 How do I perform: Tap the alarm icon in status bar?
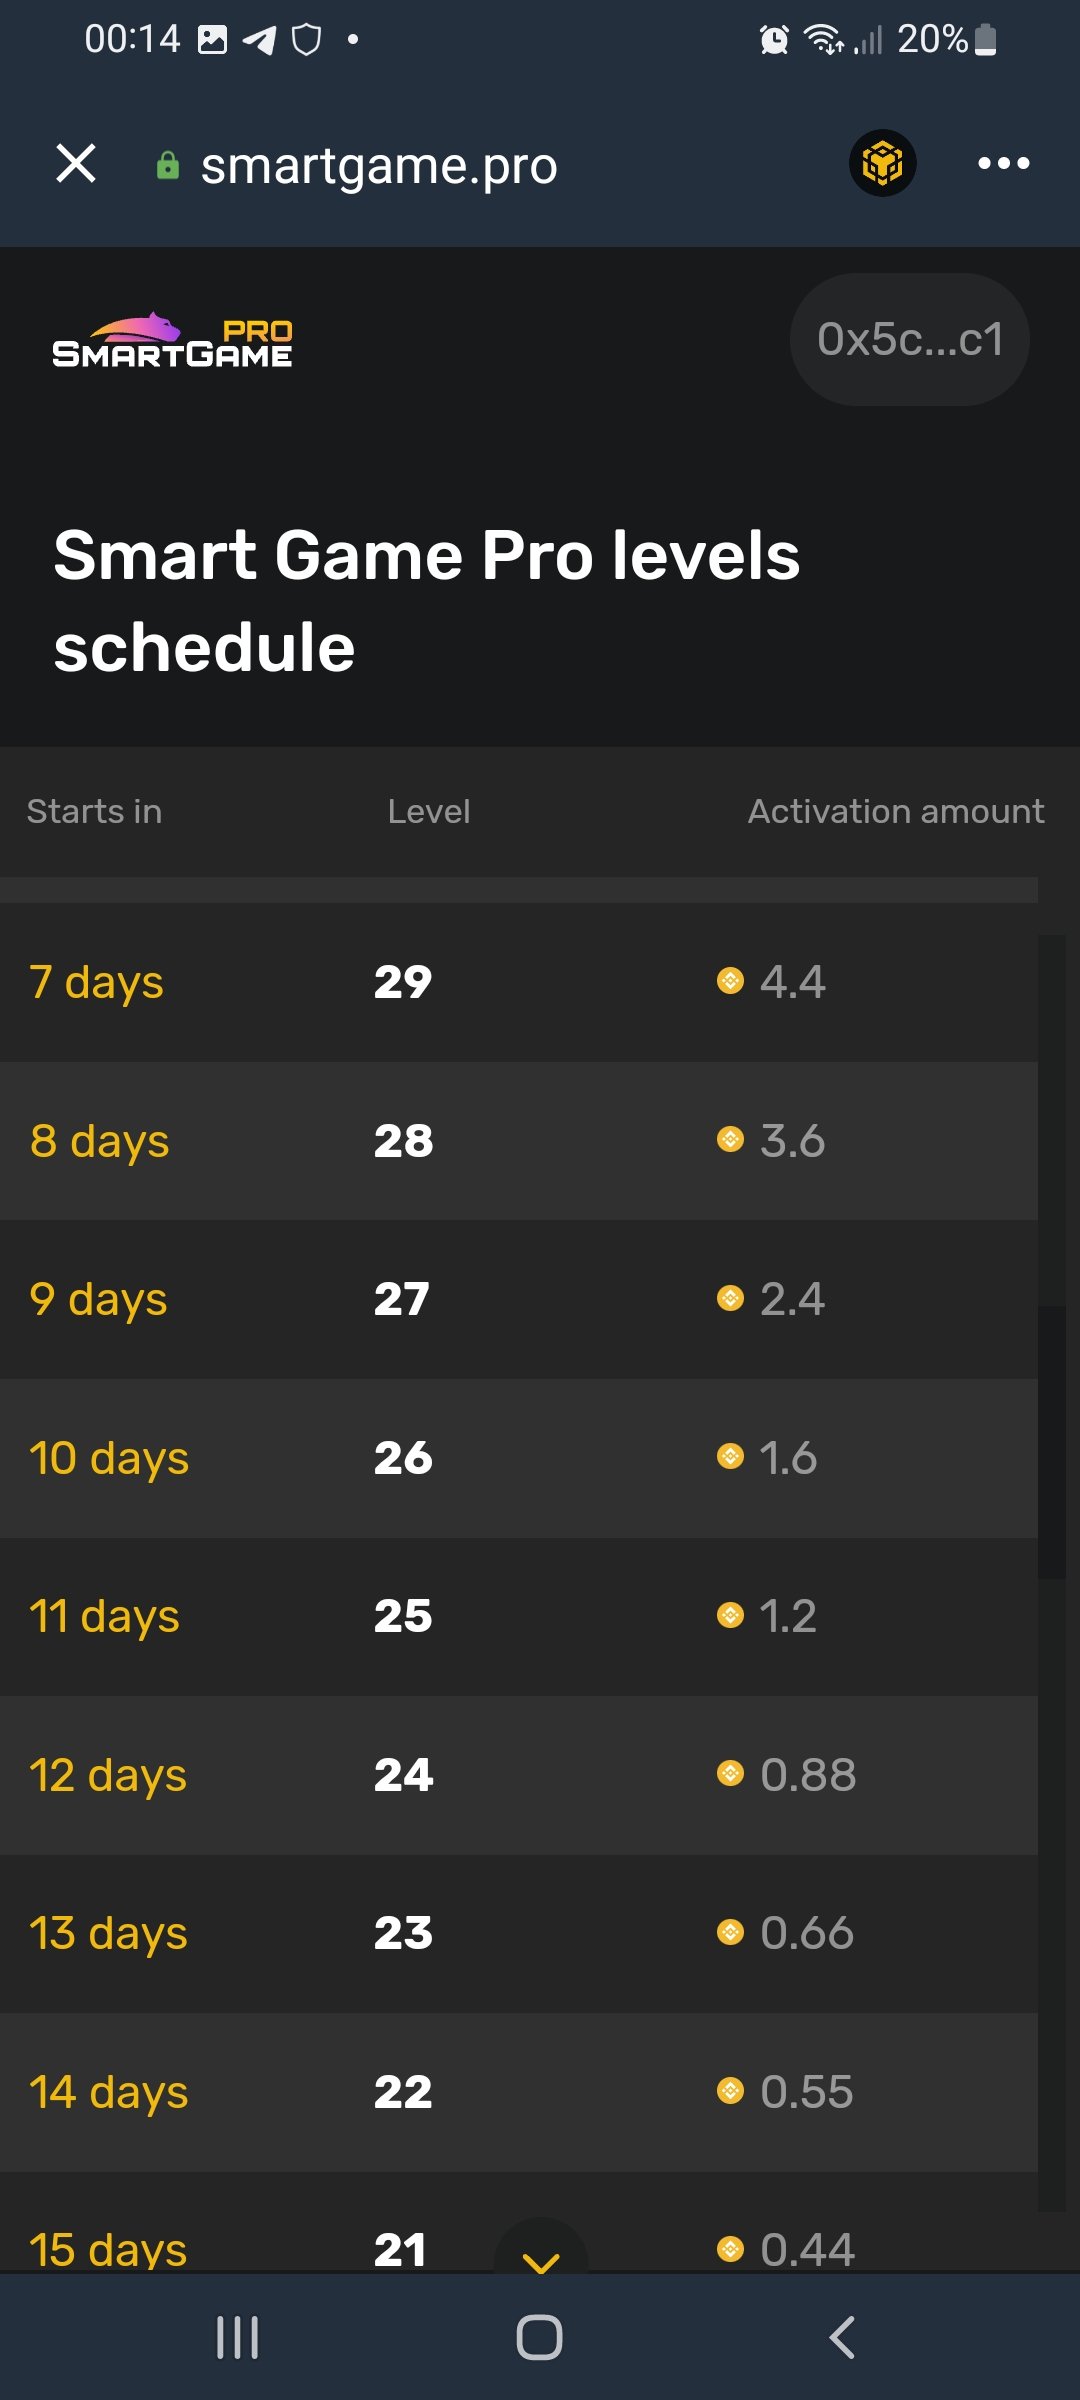774,40
